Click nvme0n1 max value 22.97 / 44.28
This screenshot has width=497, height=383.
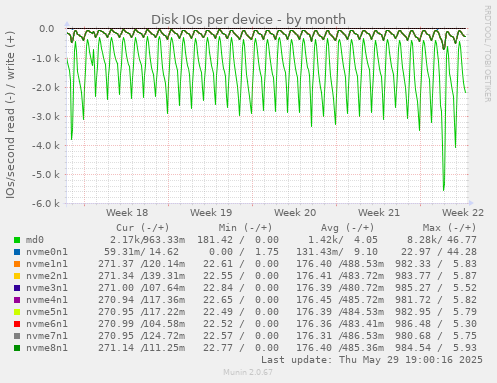(439, 252)
